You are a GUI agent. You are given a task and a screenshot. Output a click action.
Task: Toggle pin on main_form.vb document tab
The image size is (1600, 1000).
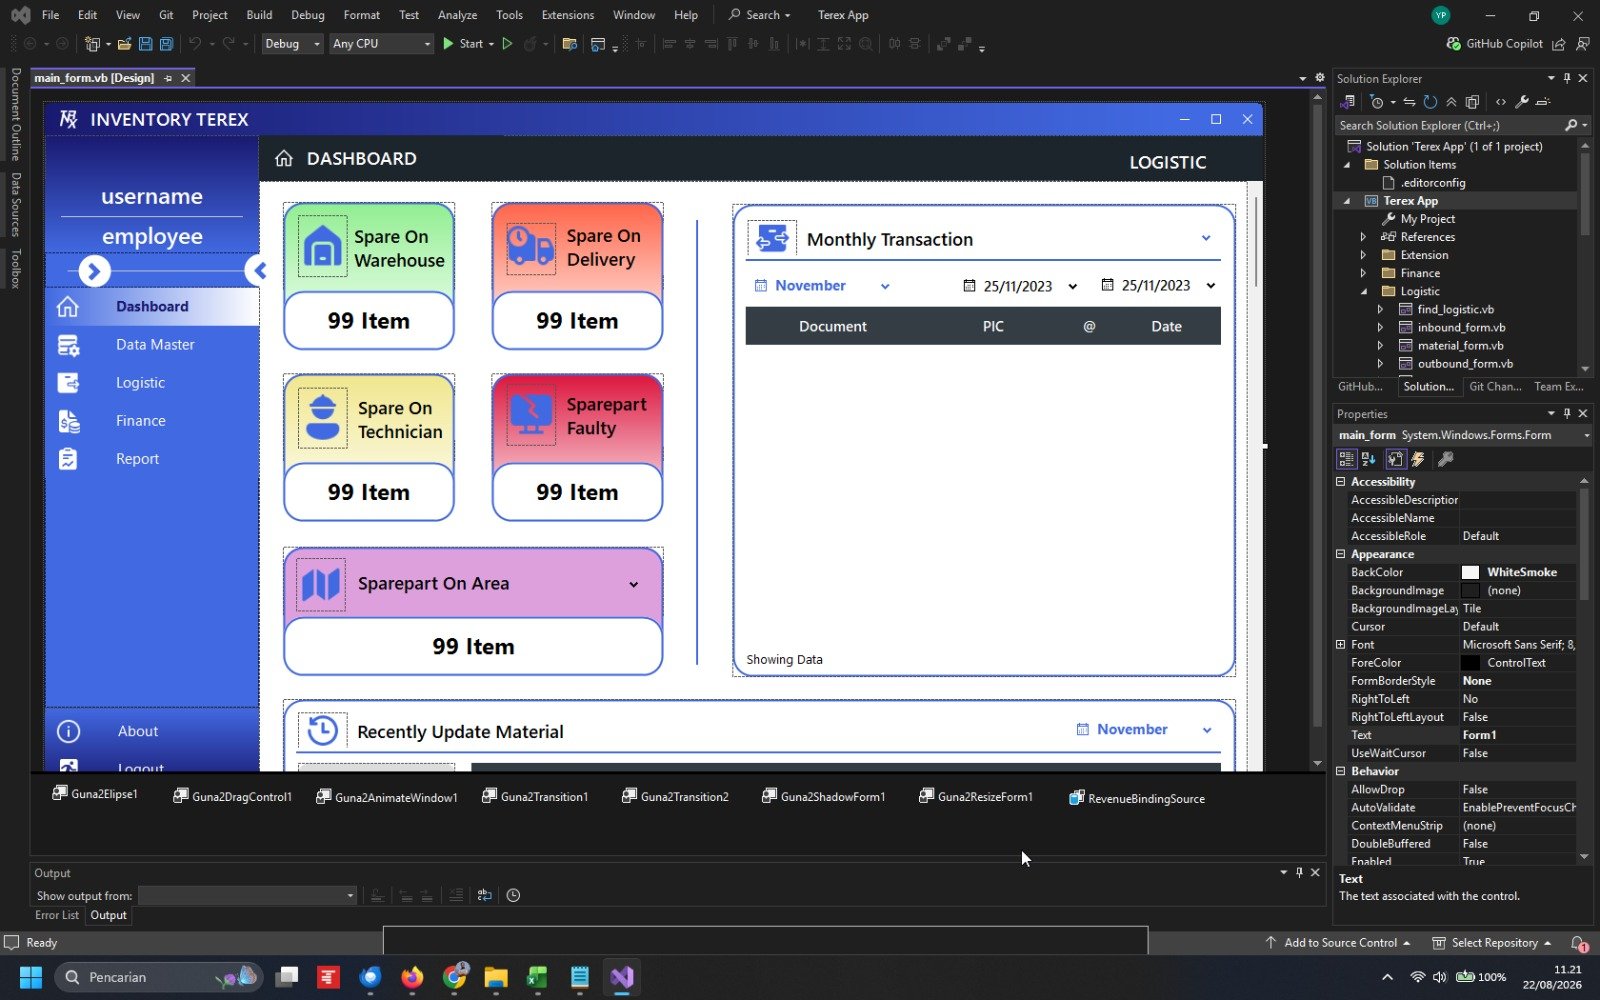coord(168,78)
